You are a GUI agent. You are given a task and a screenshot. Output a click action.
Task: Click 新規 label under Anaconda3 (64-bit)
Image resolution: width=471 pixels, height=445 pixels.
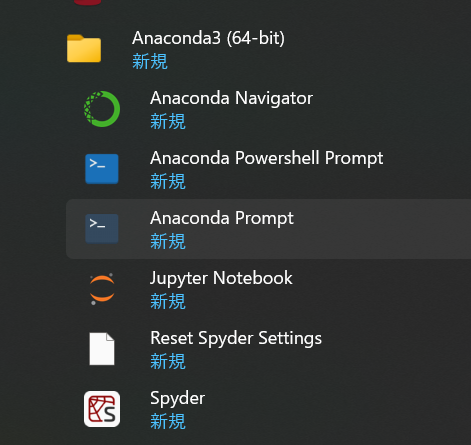tap(150, 62)
